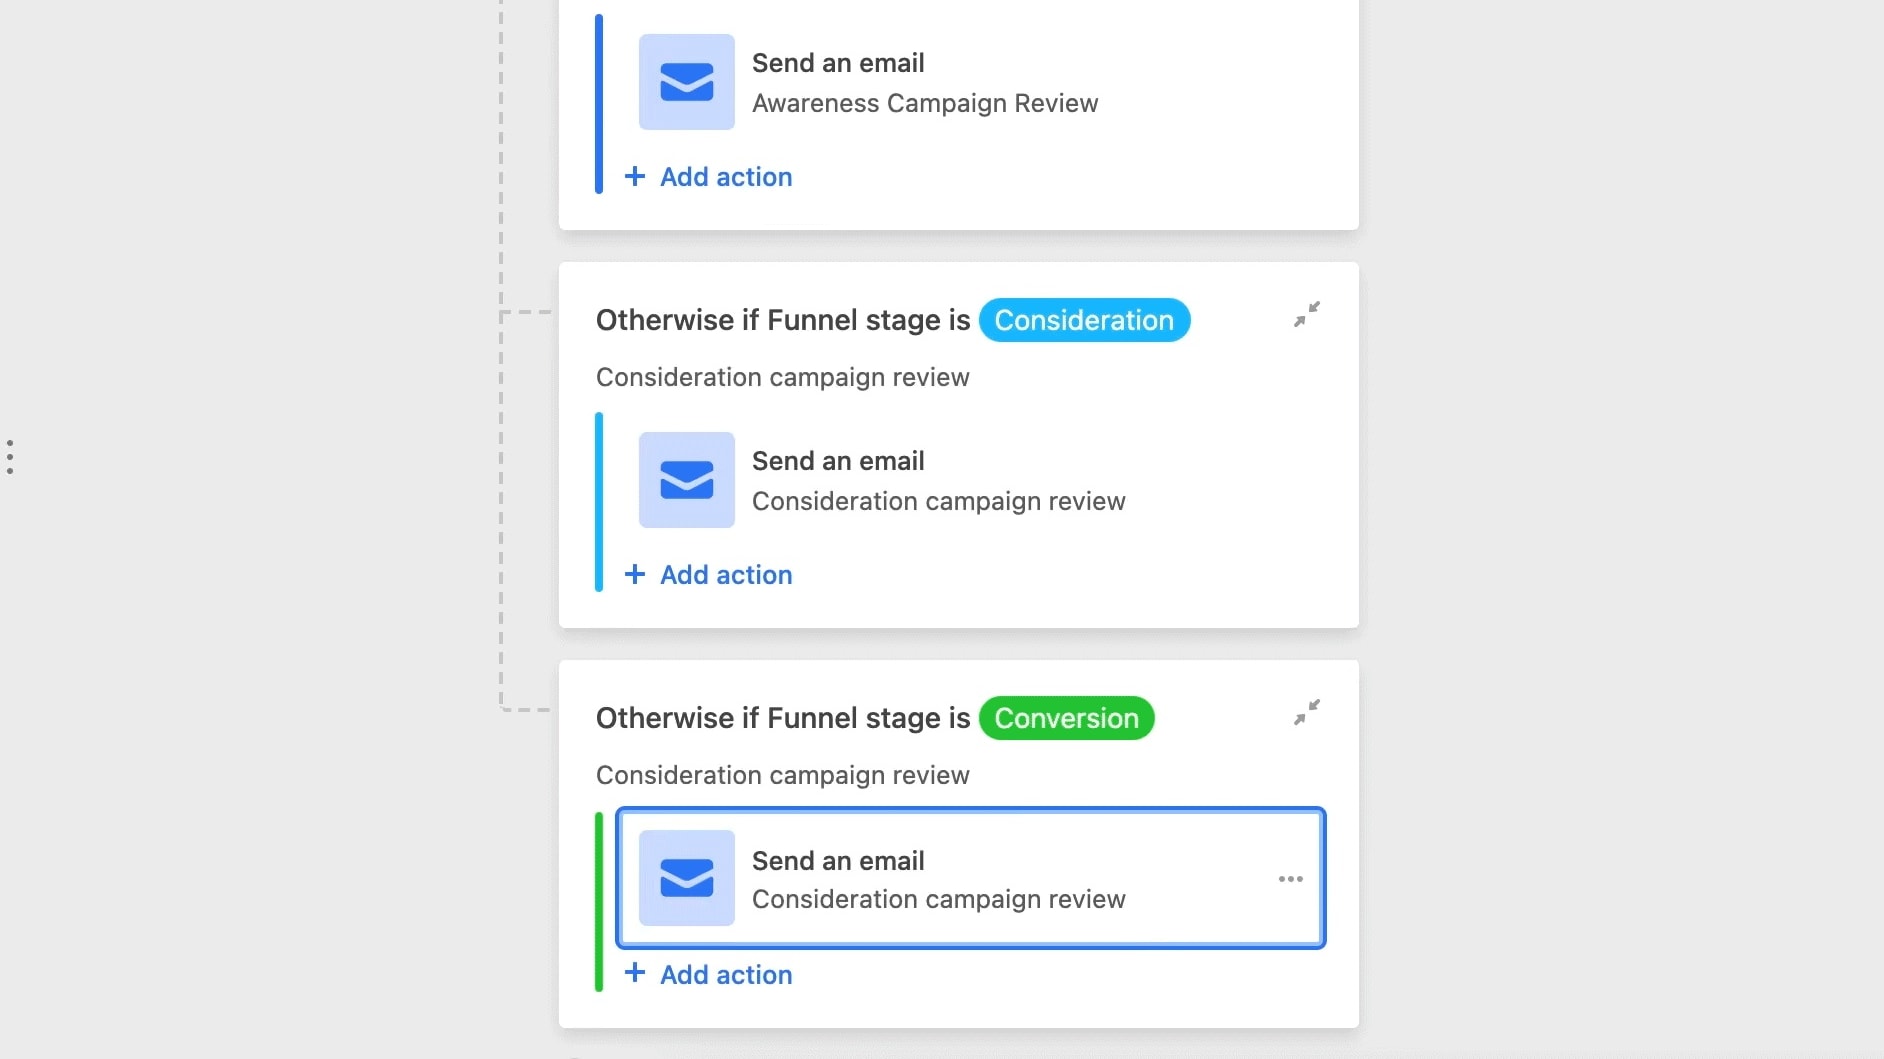
Task: Open the vertical dots handle at left edge
Action: pos(10,457)
